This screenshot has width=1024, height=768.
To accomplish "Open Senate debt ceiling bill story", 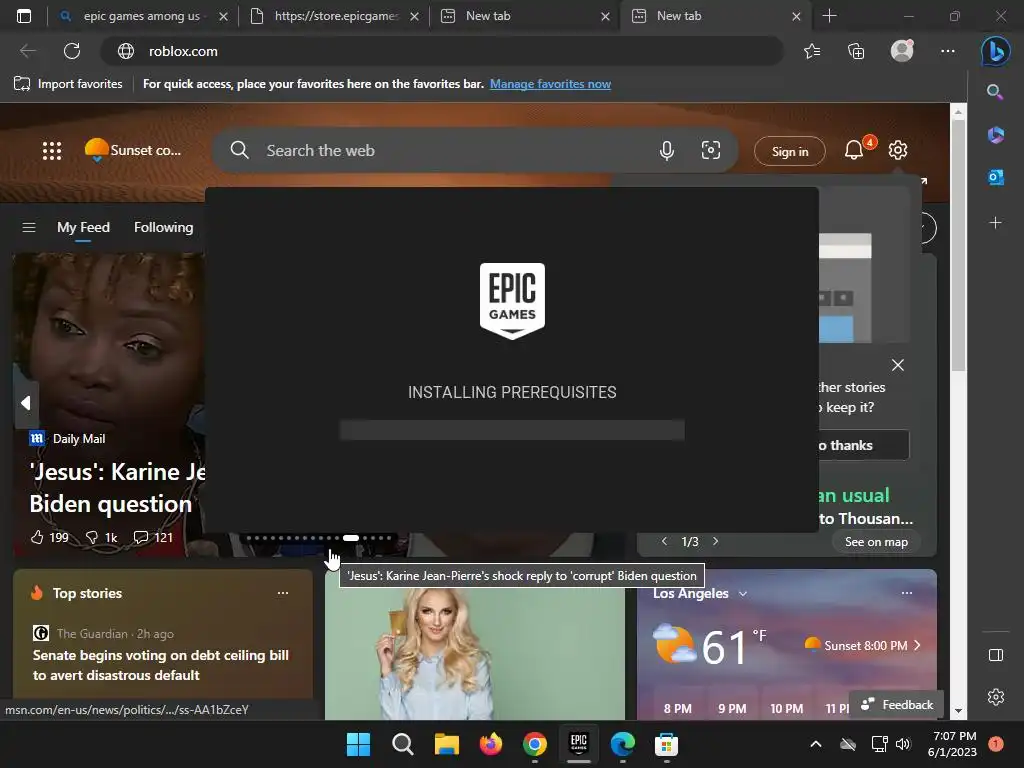I will pos(161,665).
